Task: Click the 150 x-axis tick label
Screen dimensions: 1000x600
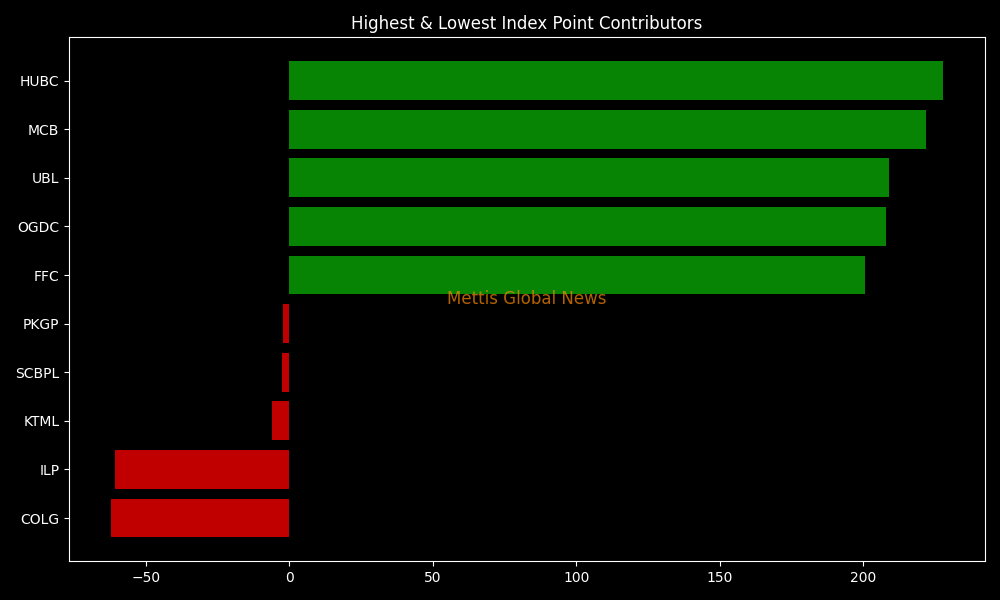Action: pyautogui.click(x=720, y=577)
